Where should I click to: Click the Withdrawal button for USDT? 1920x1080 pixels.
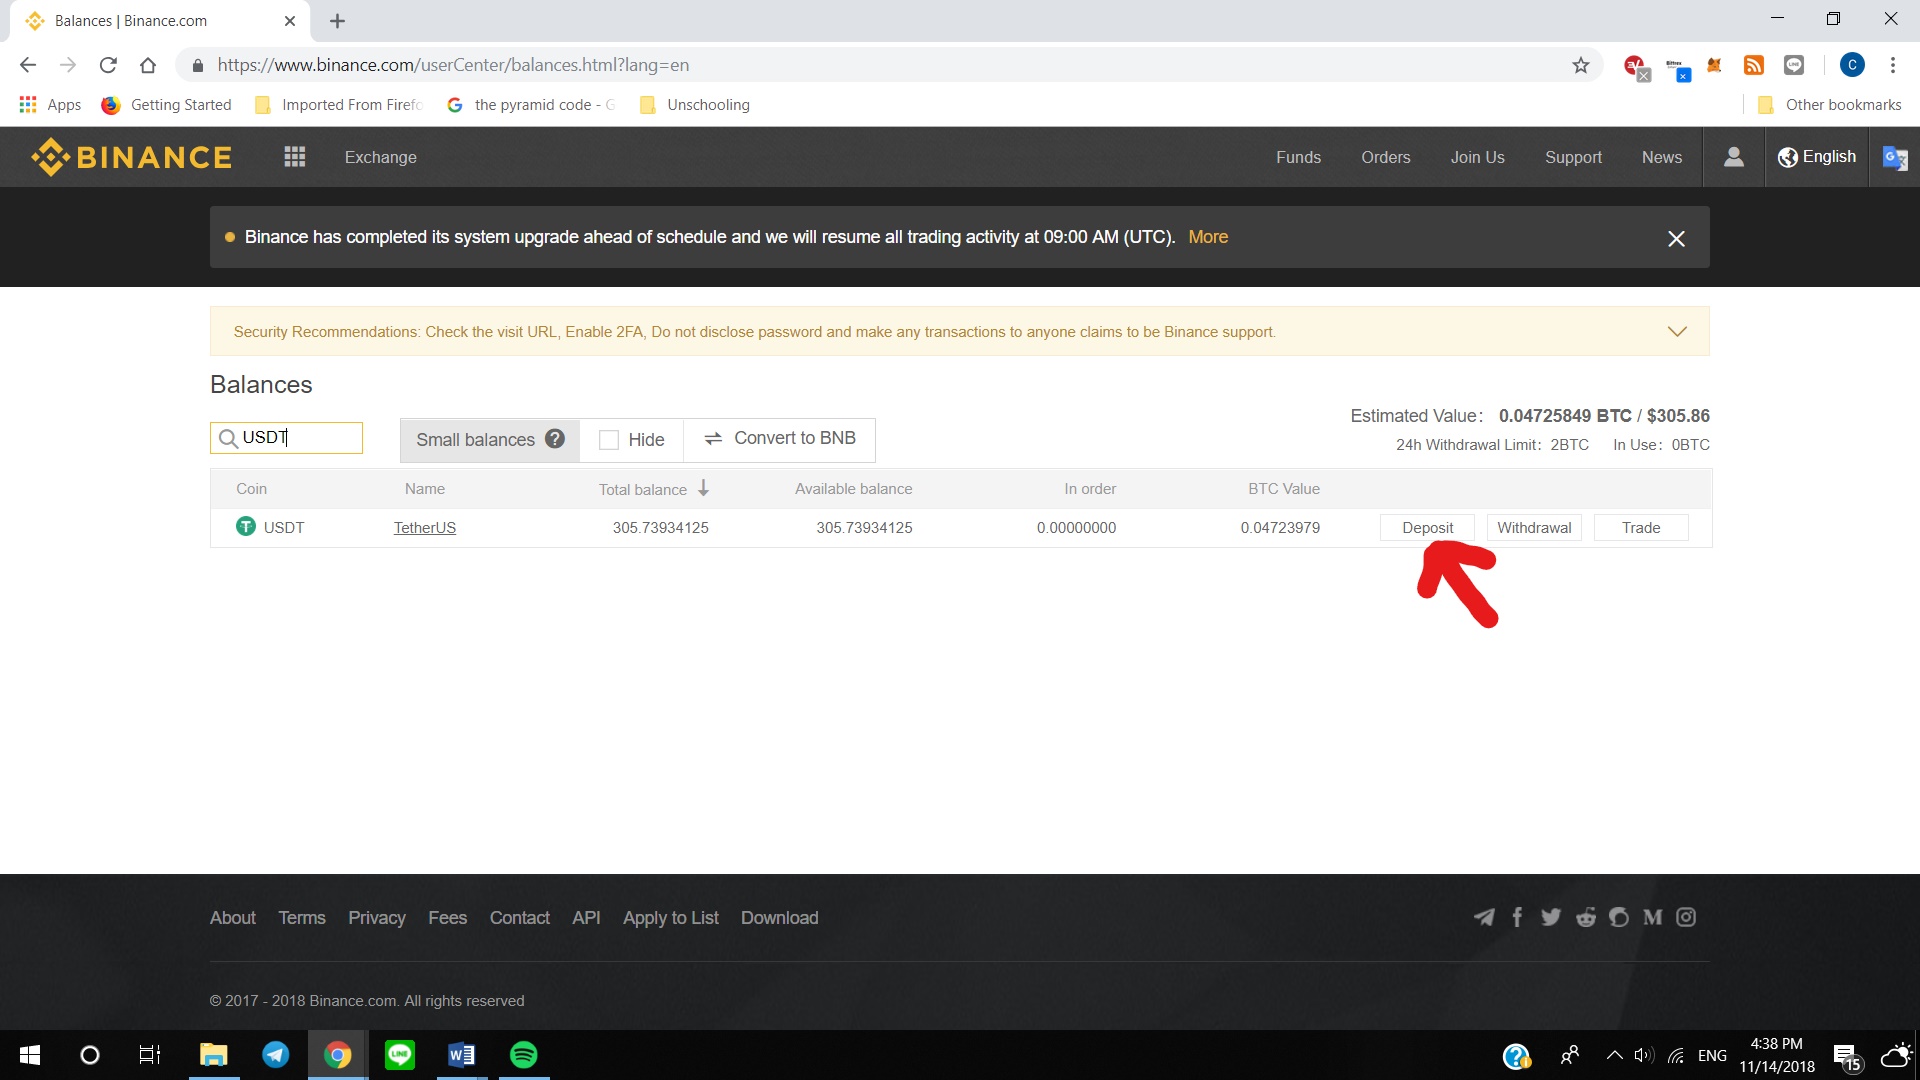(1534, 528)
